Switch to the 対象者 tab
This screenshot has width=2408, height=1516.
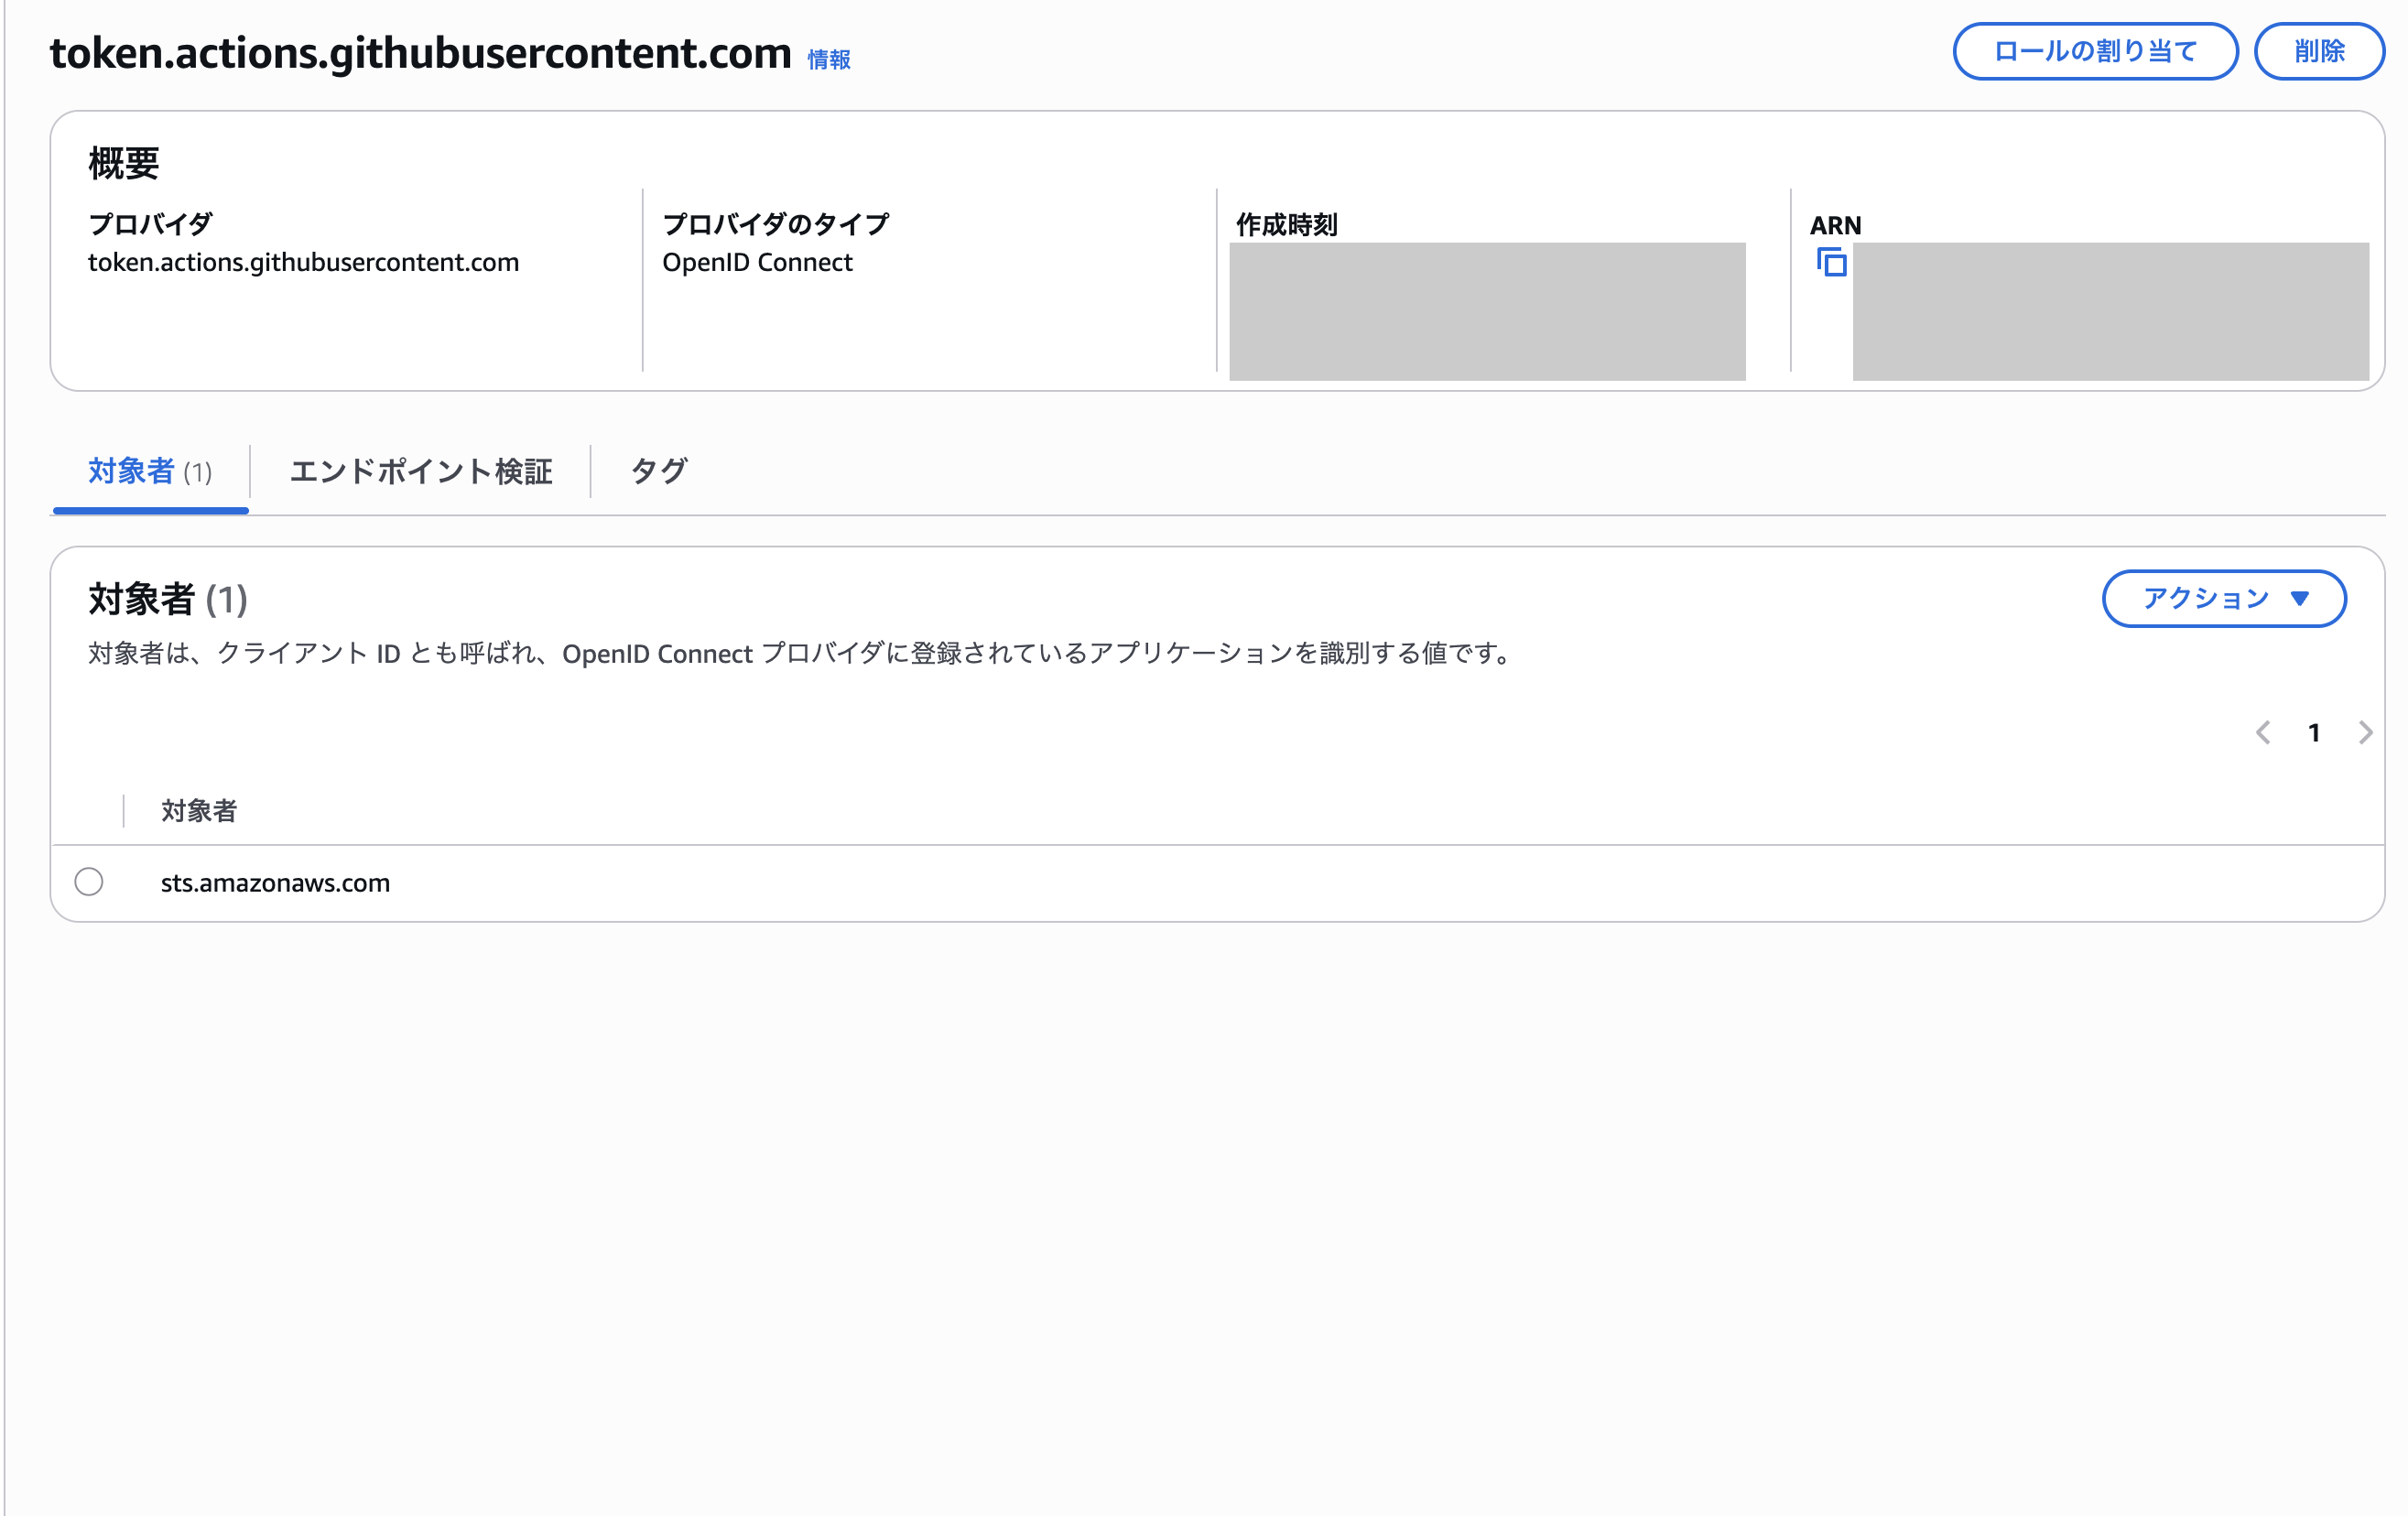150,471
